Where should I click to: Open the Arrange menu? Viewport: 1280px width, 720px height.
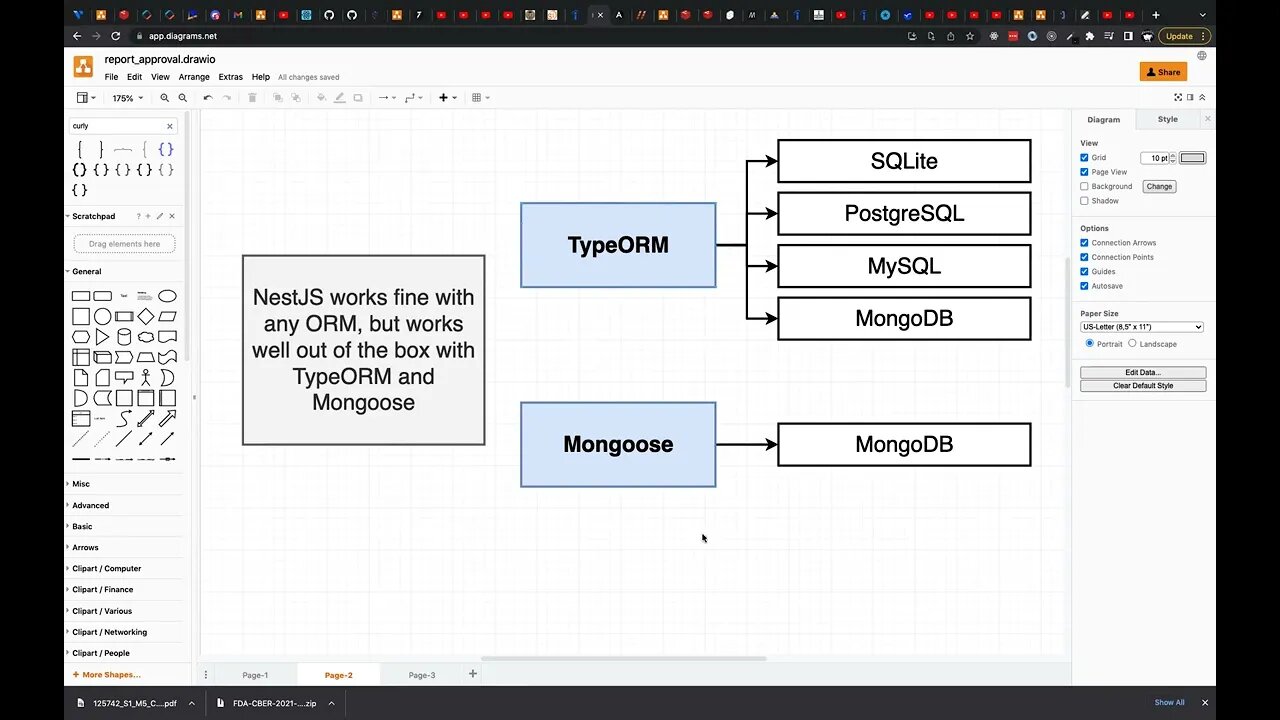click(x=194, y=77)
